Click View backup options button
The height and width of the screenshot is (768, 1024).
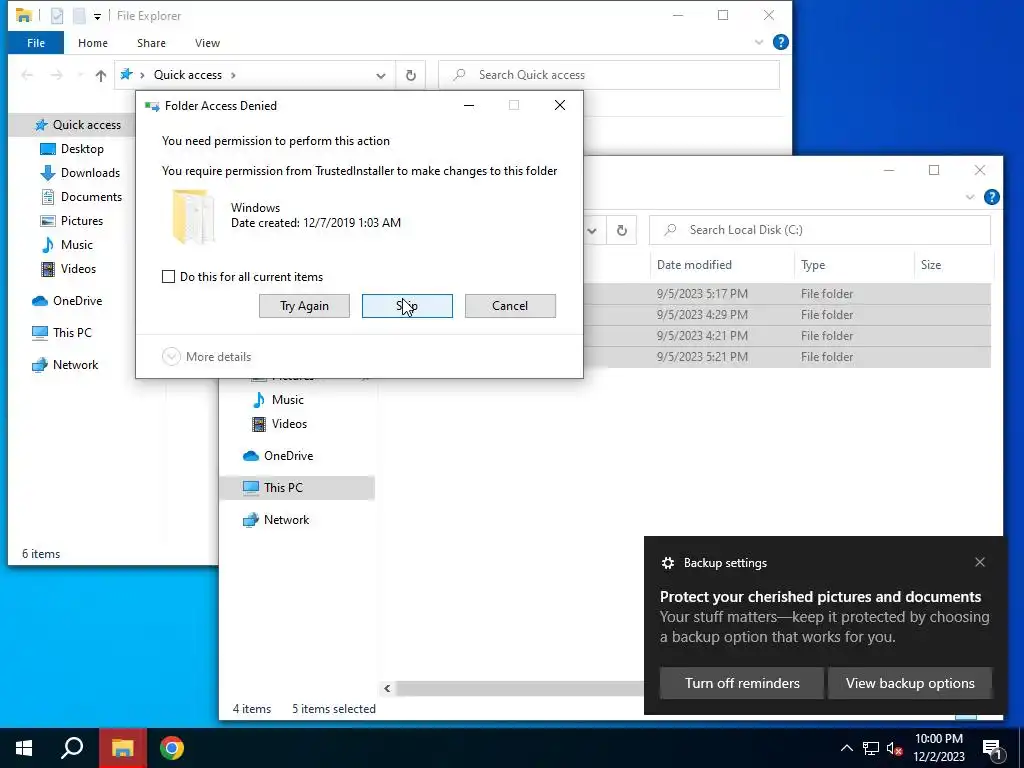pos(910,683)
